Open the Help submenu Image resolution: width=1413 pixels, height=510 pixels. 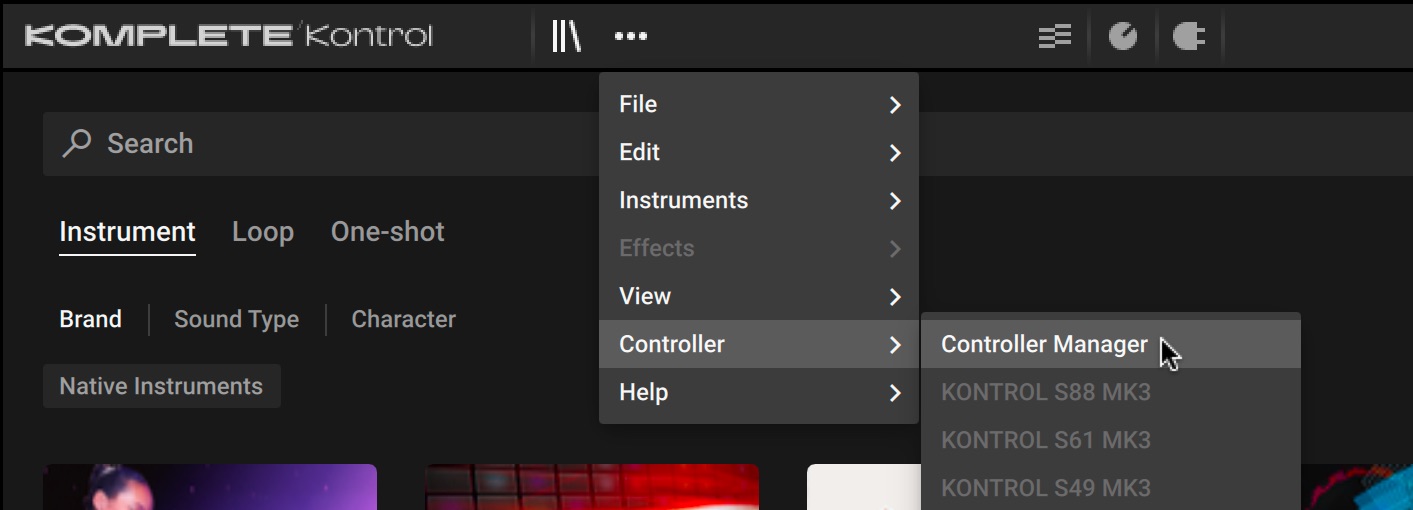[759, 392]
